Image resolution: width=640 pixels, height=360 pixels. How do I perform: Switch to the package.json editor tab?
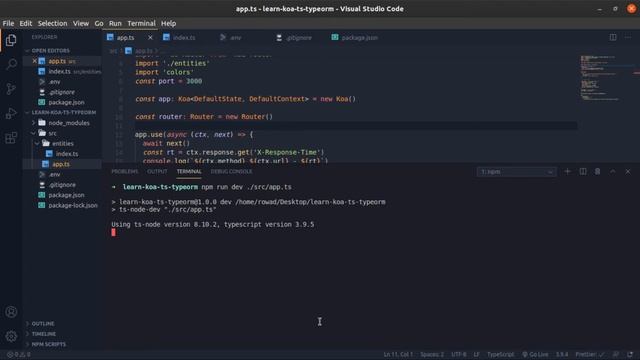(x=359, y=38)
